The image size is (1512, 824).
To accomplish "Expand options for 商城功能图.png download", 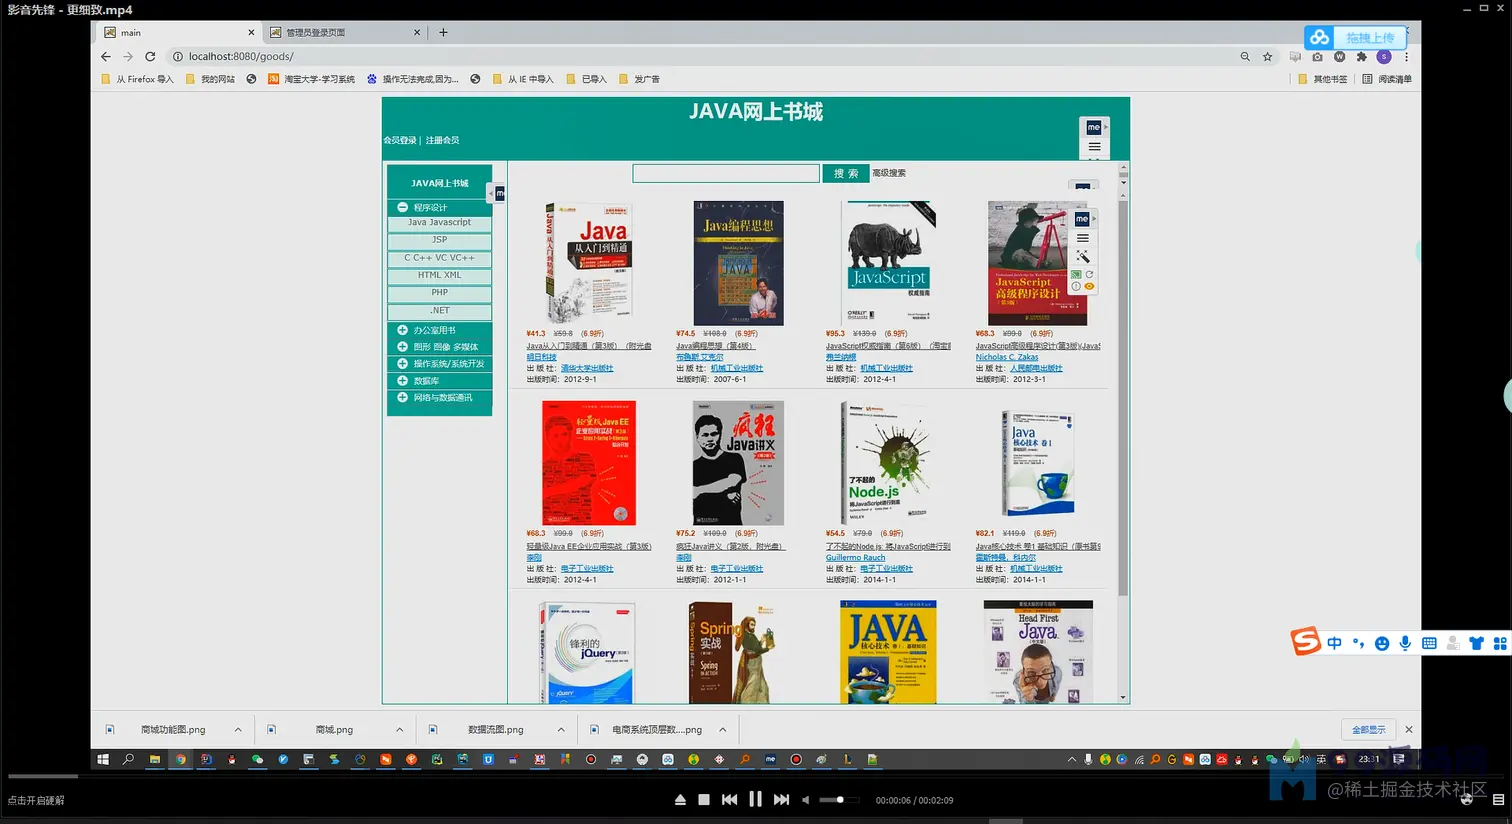I will point(238,730).
